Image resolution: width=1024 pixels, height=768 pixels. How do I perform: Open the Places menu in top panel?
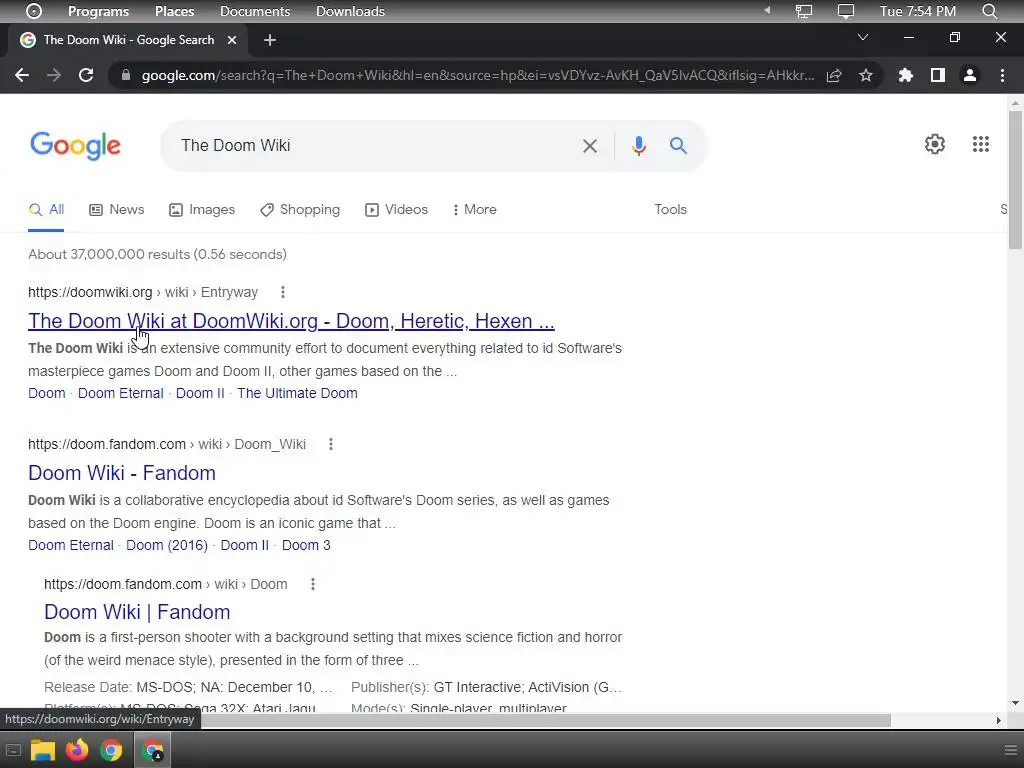(174, 11)
